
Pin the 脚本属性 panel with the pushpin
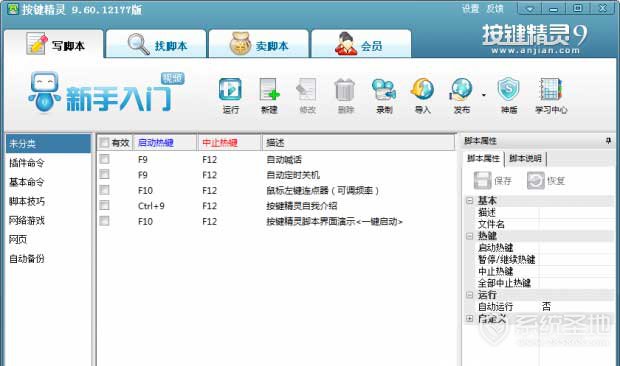[x=609, y=140]
